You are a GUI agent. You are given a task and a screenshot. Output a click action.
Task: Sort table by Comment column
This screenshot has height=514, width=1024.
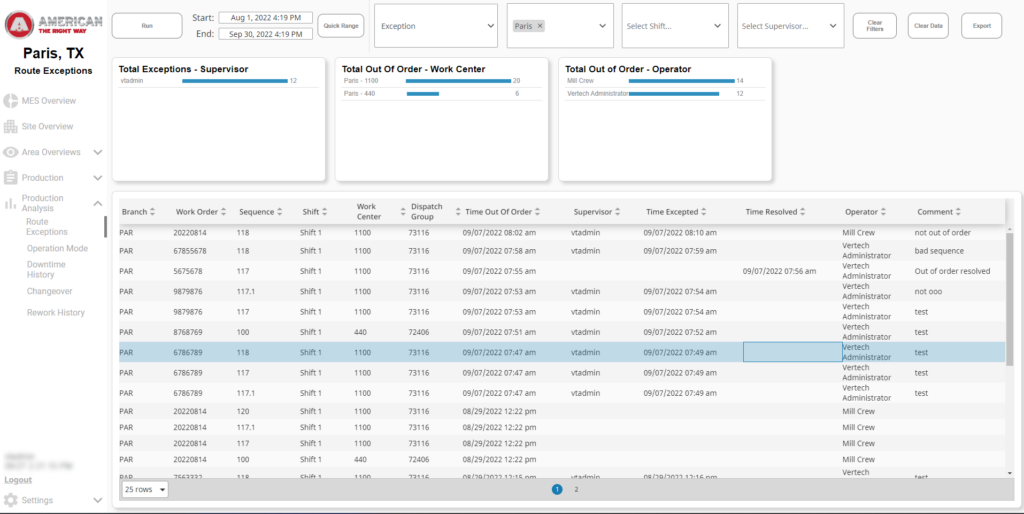(x=958, y=212)
